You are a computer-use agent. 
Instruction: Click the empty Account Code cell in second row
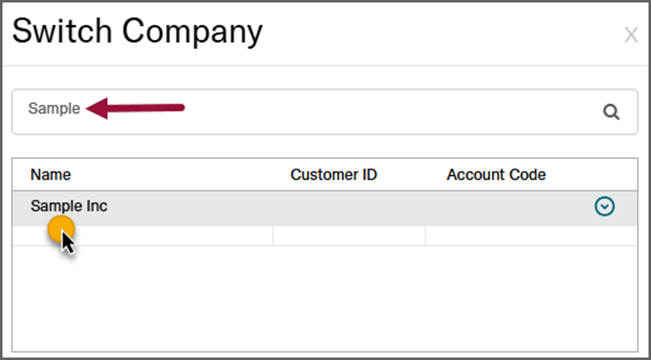(531, 236)
